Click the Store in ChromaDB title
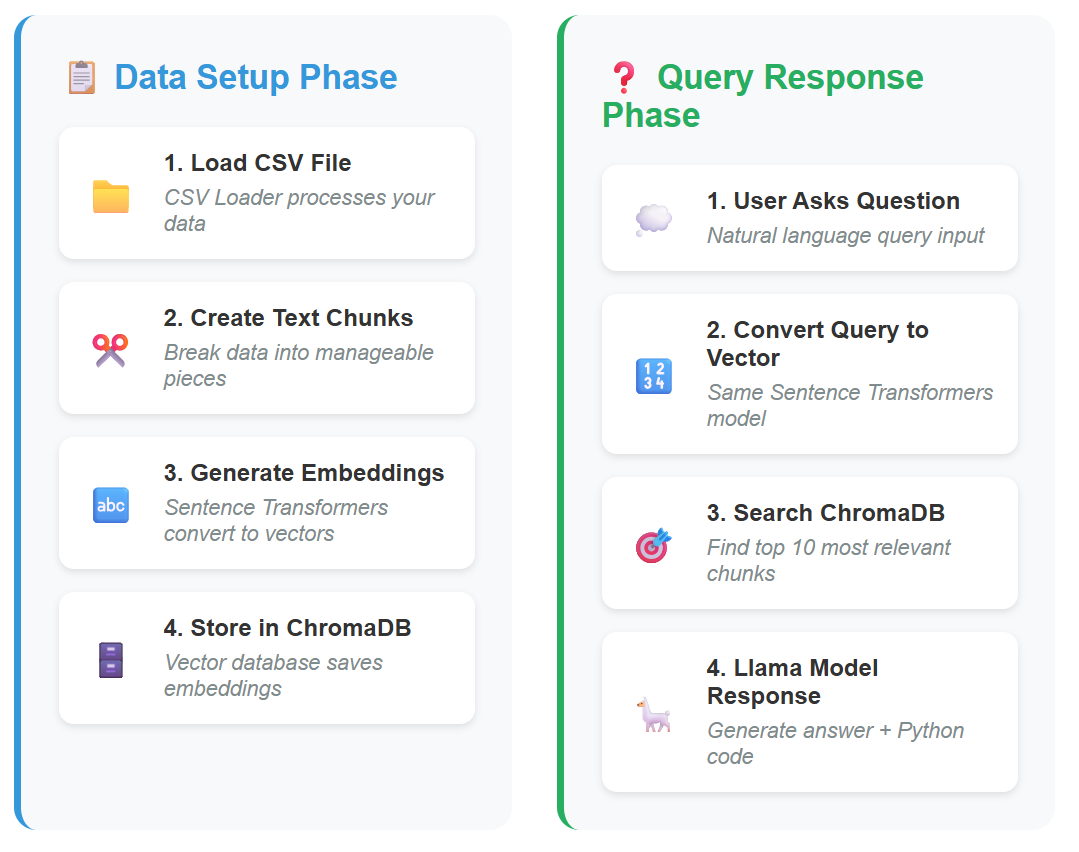Image resolution: width=1079 pixels, height=852 pixels. [287, 628]
